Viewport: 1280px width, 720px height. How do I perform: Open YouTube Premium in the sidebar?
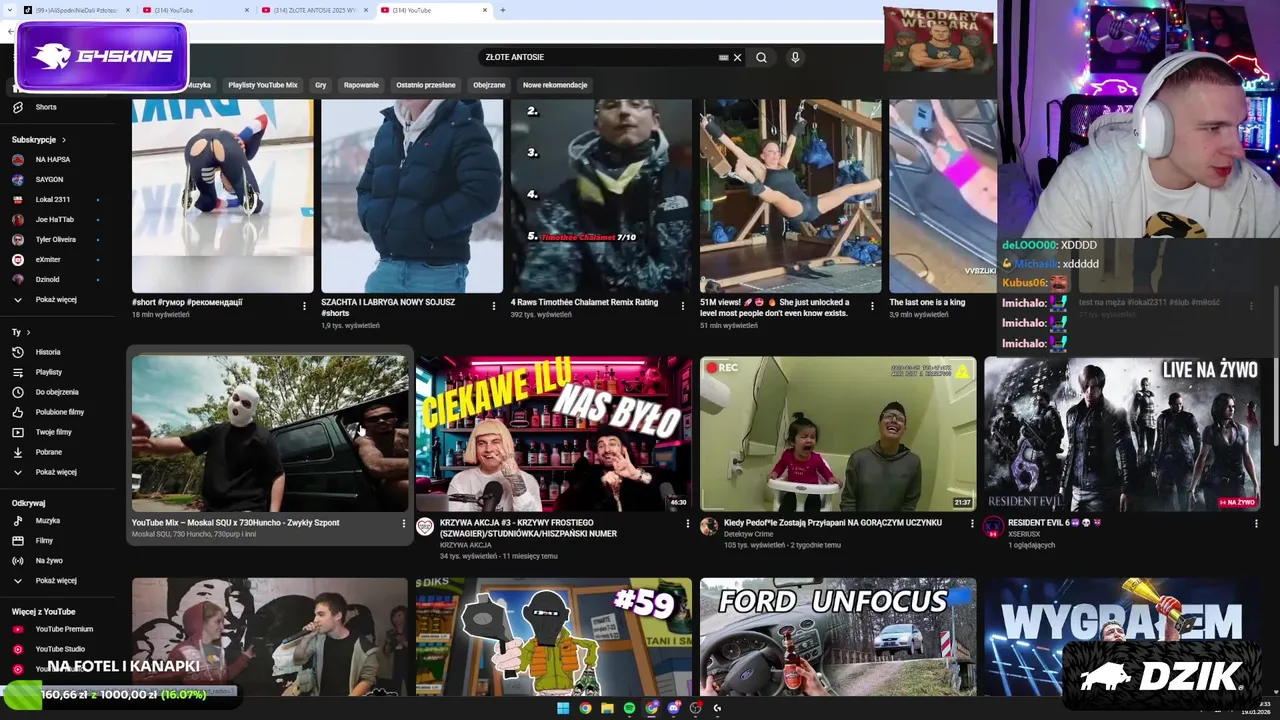pos(63,629)
